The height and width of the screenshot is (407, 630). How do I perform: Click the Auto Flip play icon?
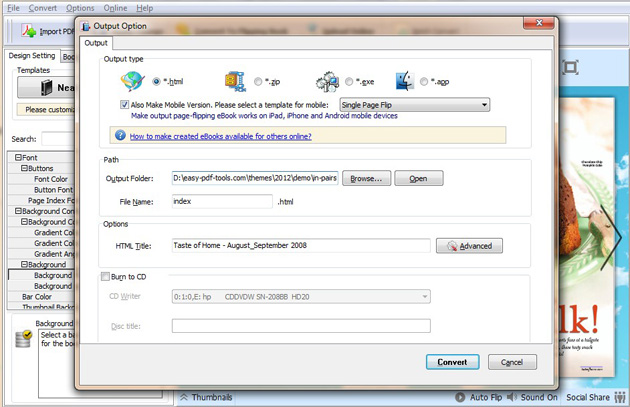click(x=460, y=397)
